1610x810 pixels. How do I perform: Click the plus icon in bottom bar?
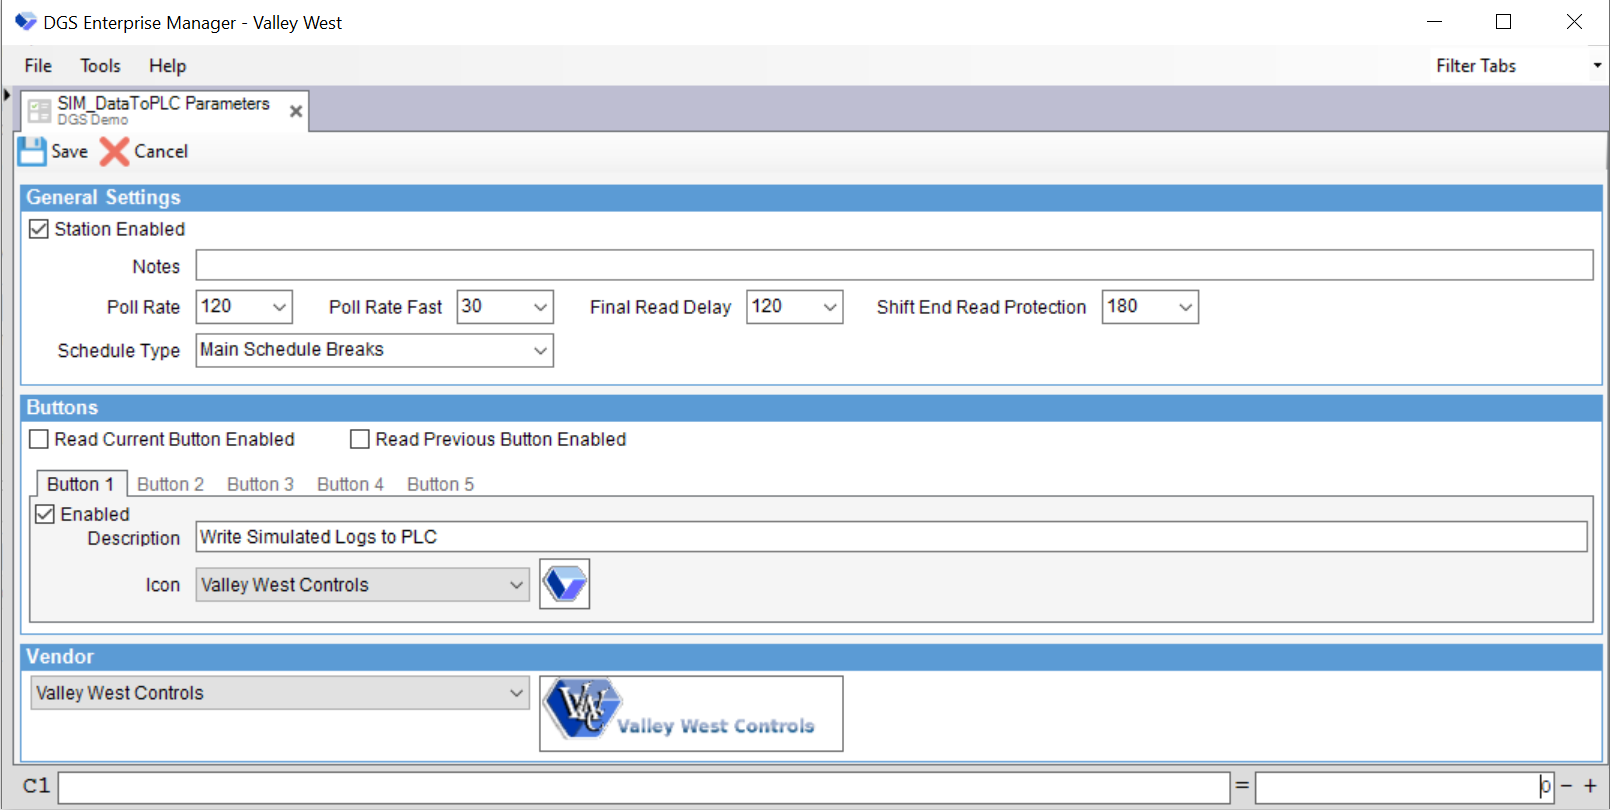(1590, 786)
